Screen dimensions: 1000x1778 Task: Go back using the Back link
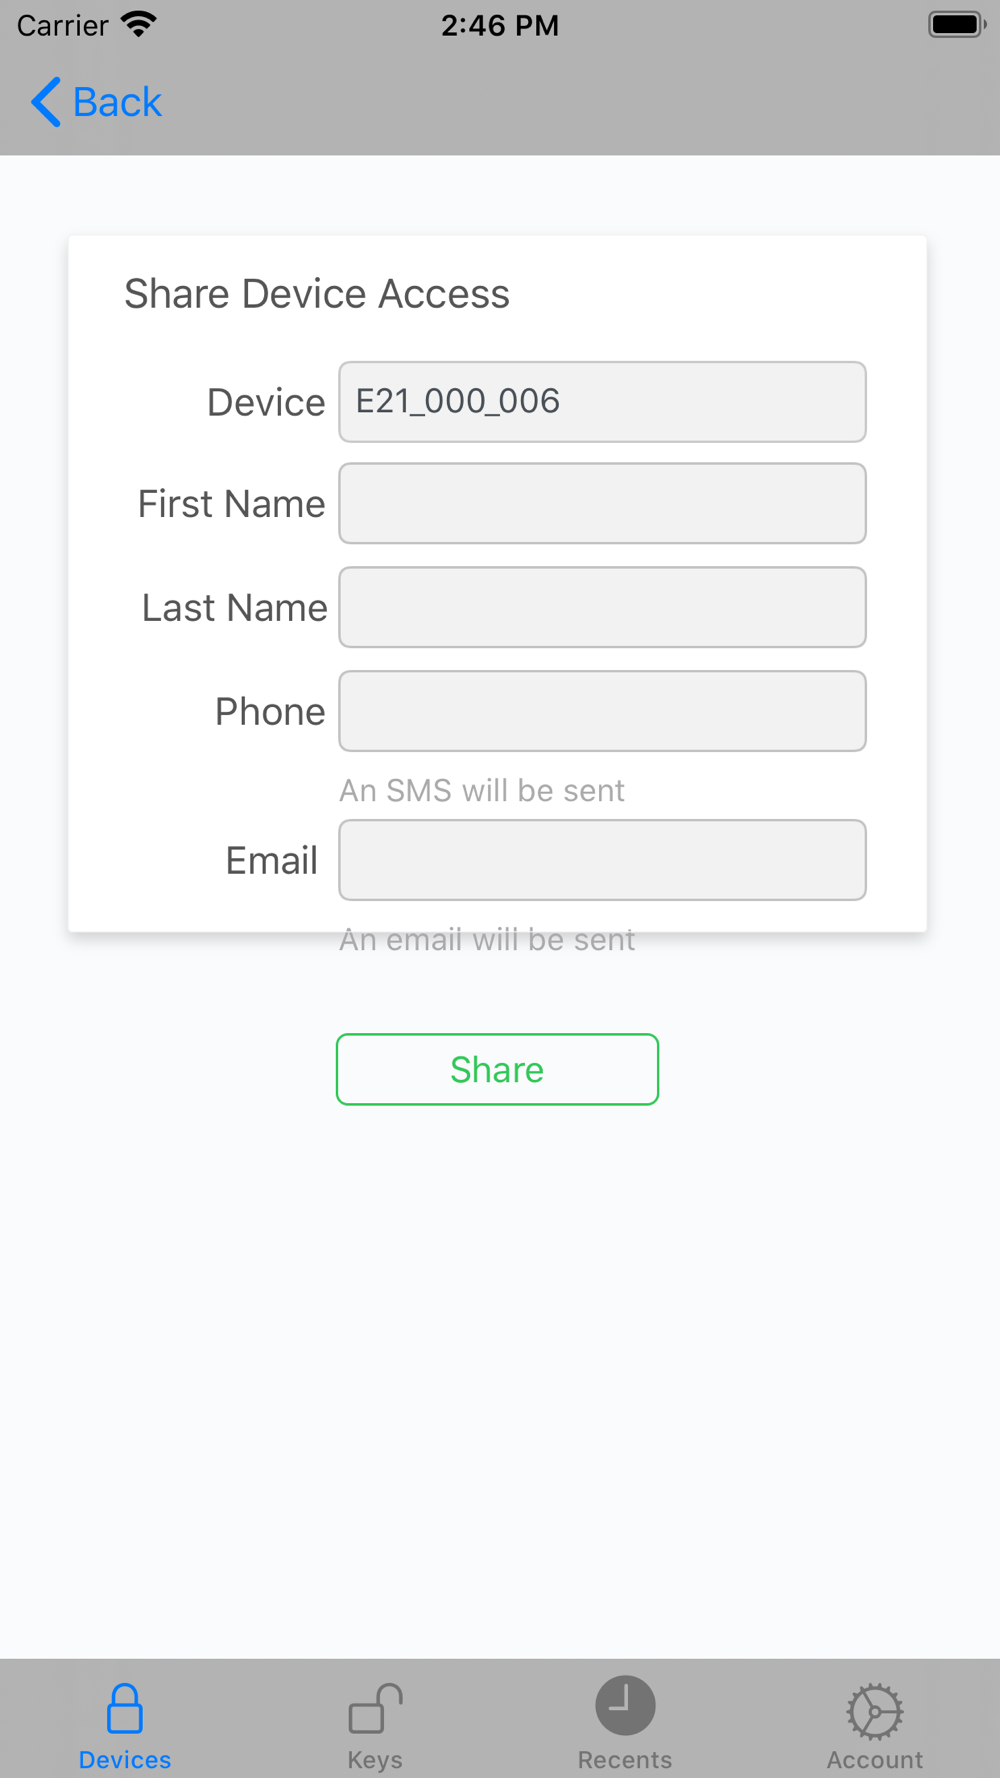pos(97,102)
